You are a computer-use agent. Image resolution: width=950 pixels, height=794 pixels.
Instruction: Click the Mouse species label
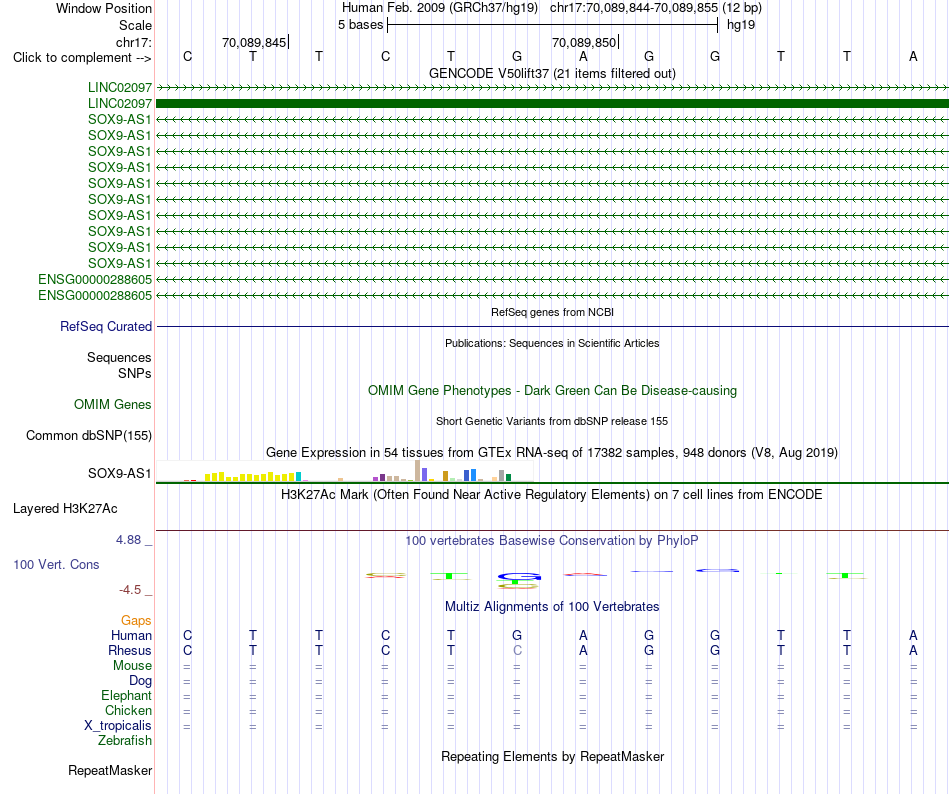(x=132, y=666)
